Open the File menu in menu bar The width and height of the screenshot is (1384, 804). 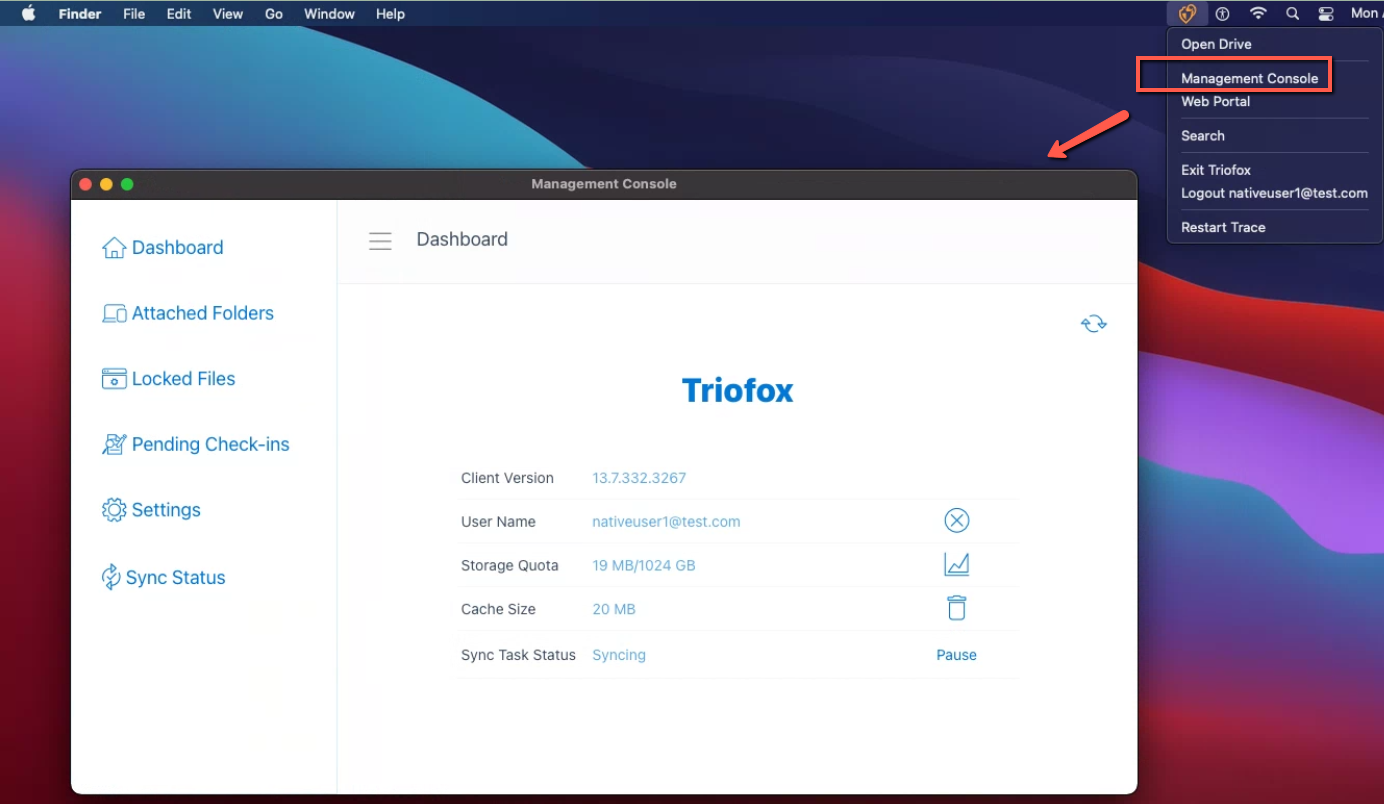[x=134, y=14]
